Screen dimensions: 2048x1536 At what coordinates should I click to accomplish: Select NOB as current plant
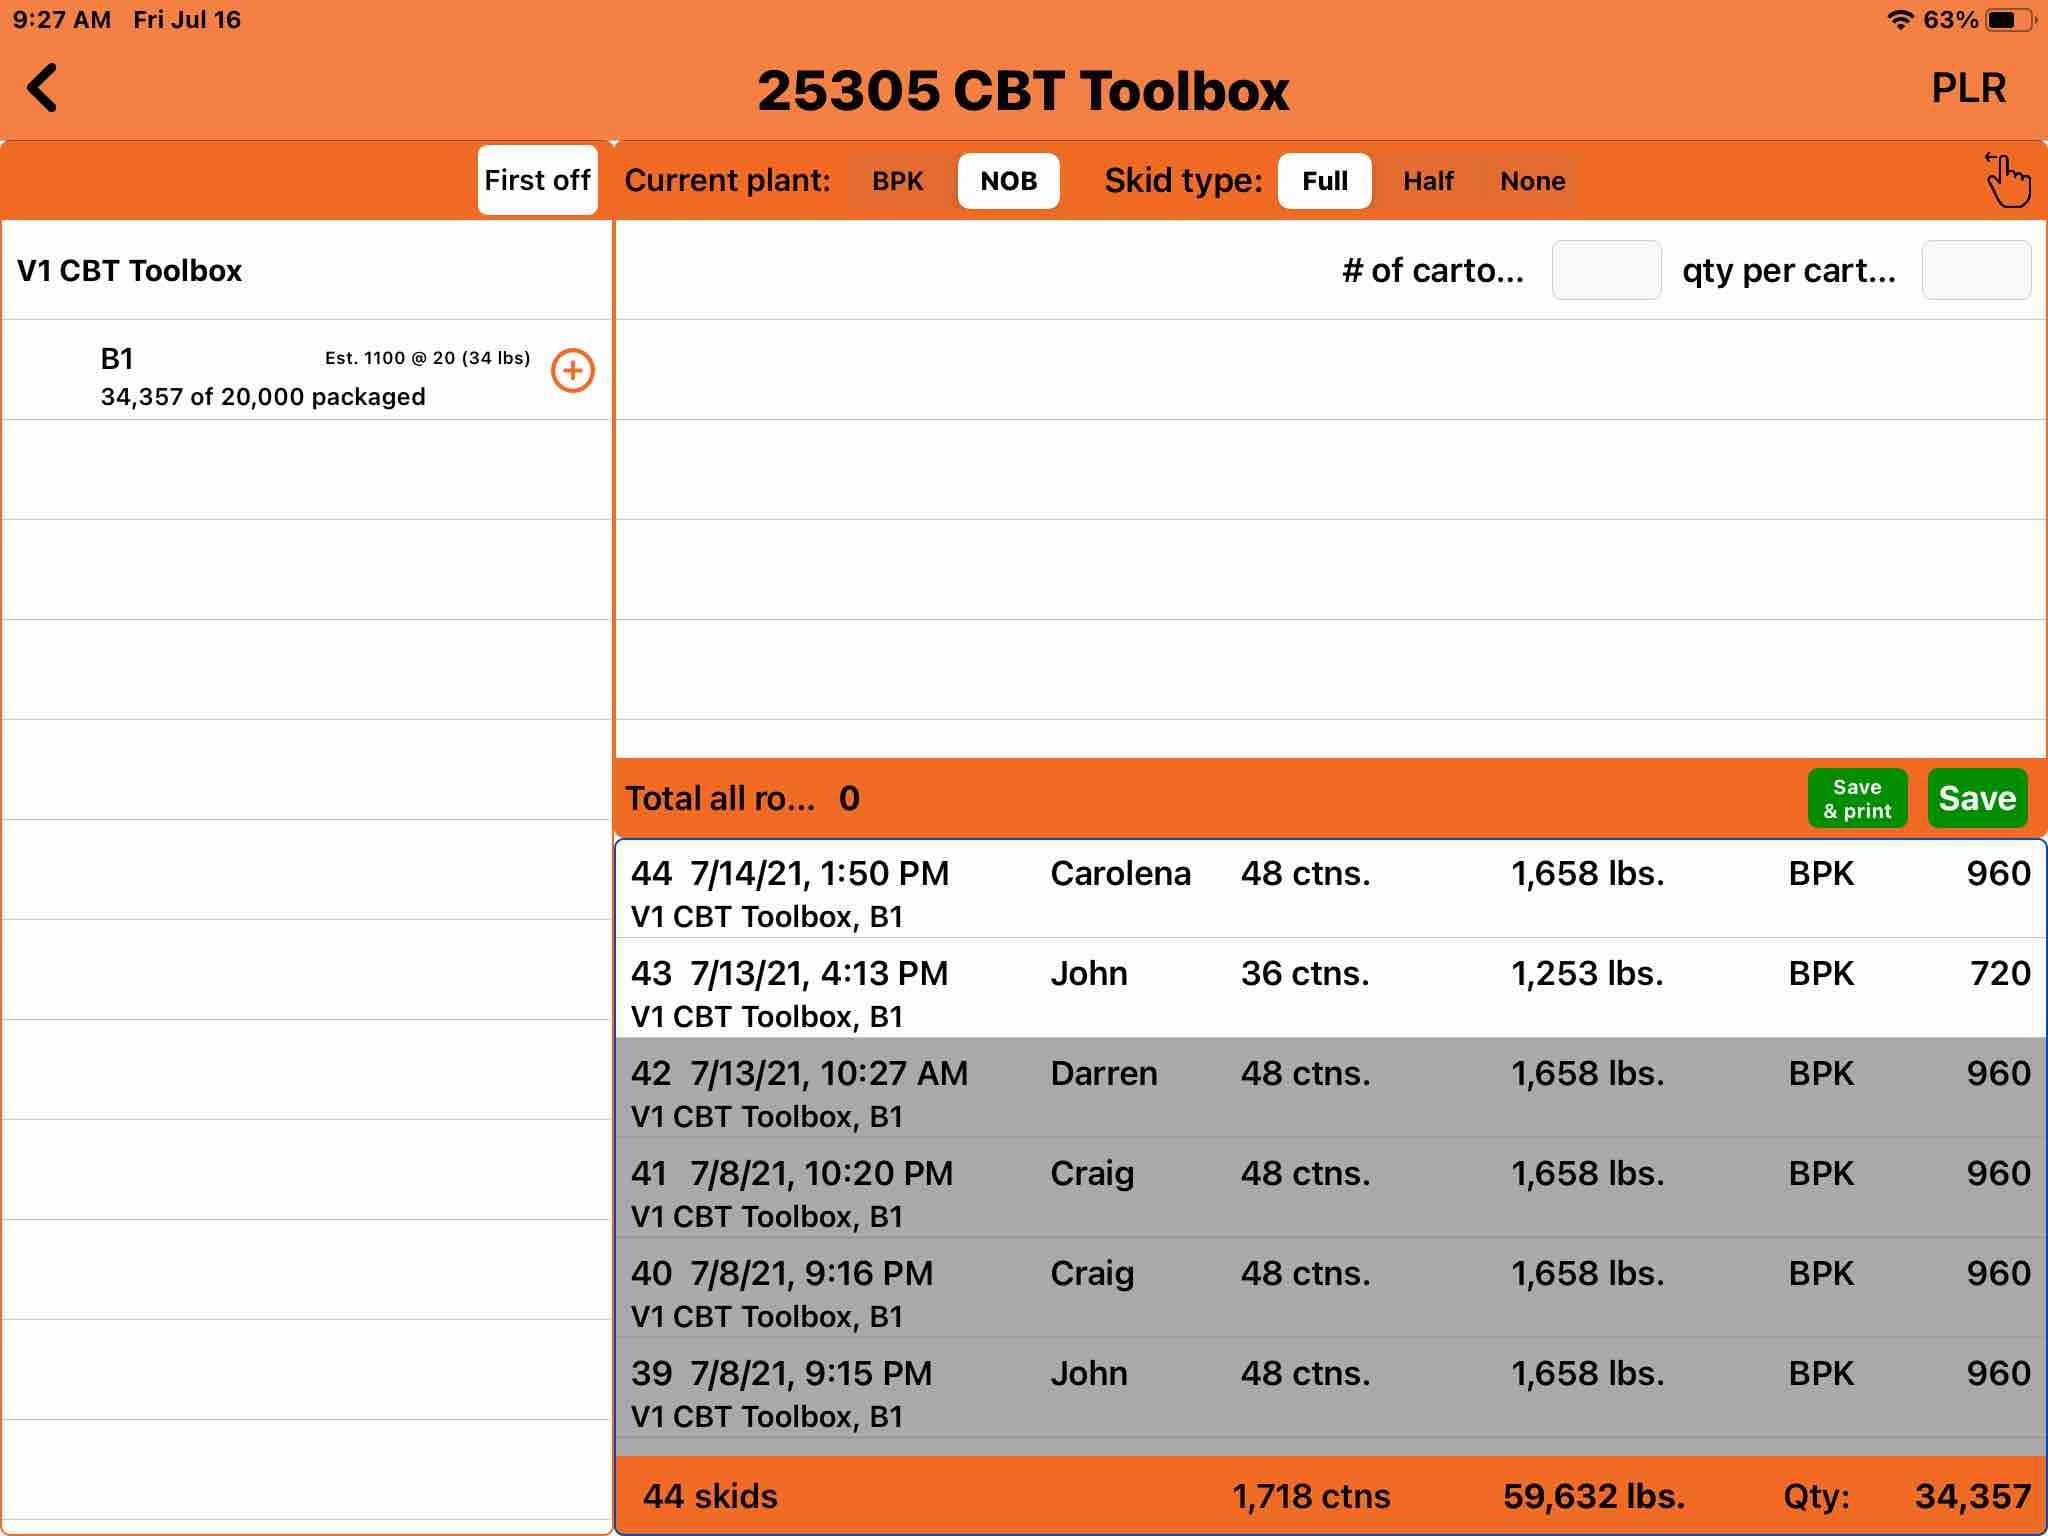1008,181
